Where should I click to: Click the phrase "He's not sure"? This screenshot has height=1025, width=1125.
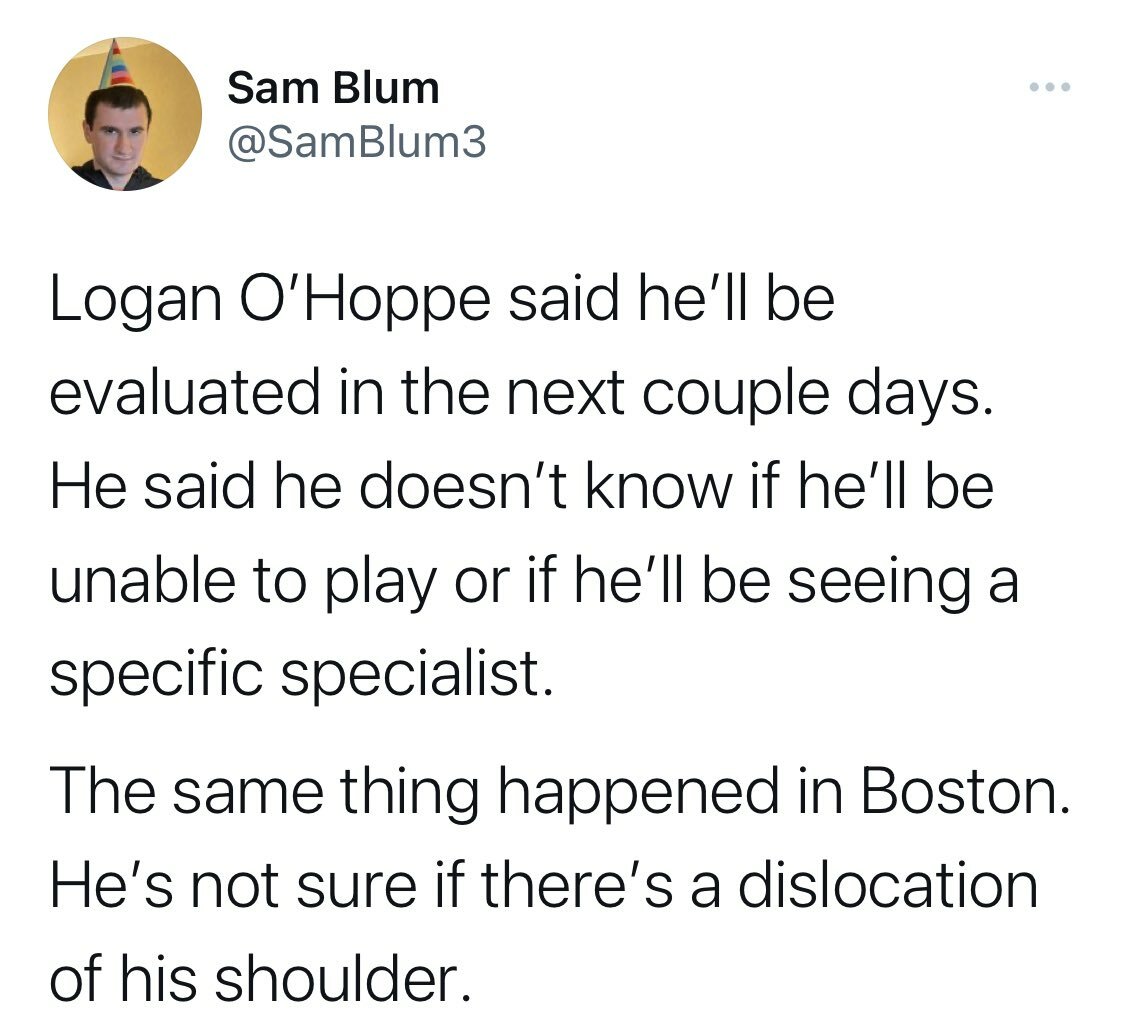[233, 886]
